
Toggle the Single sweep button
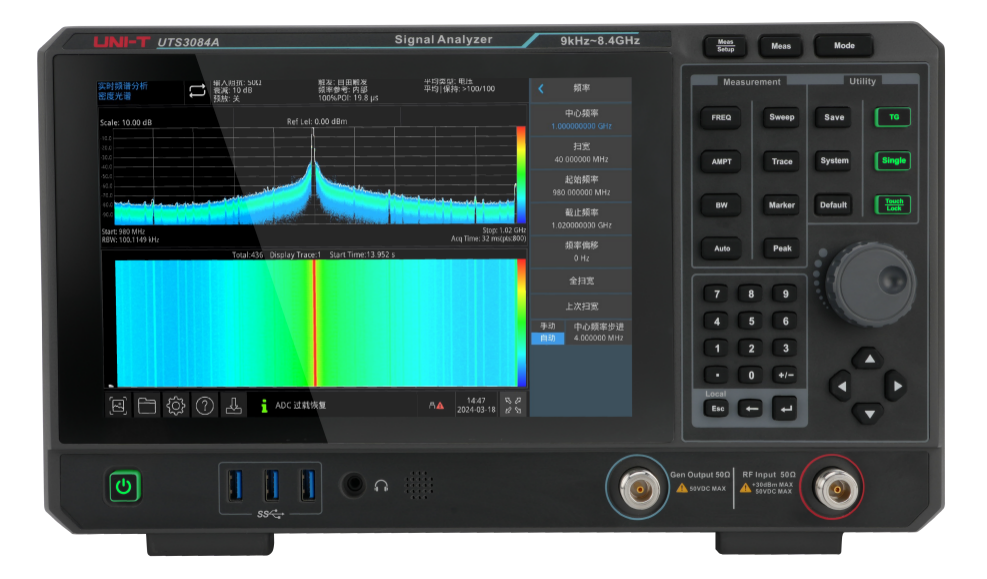(892, 161)
